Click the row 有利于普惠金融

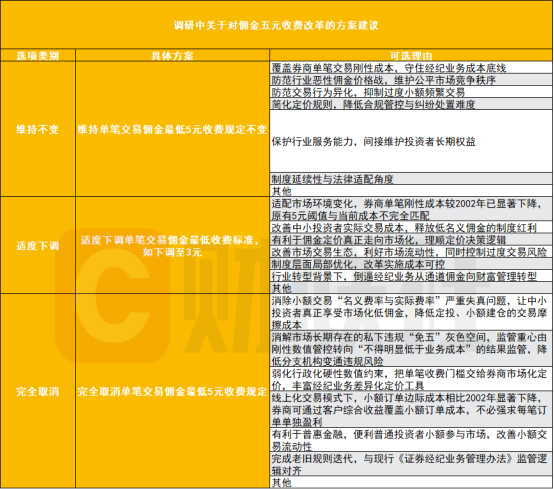411,440
